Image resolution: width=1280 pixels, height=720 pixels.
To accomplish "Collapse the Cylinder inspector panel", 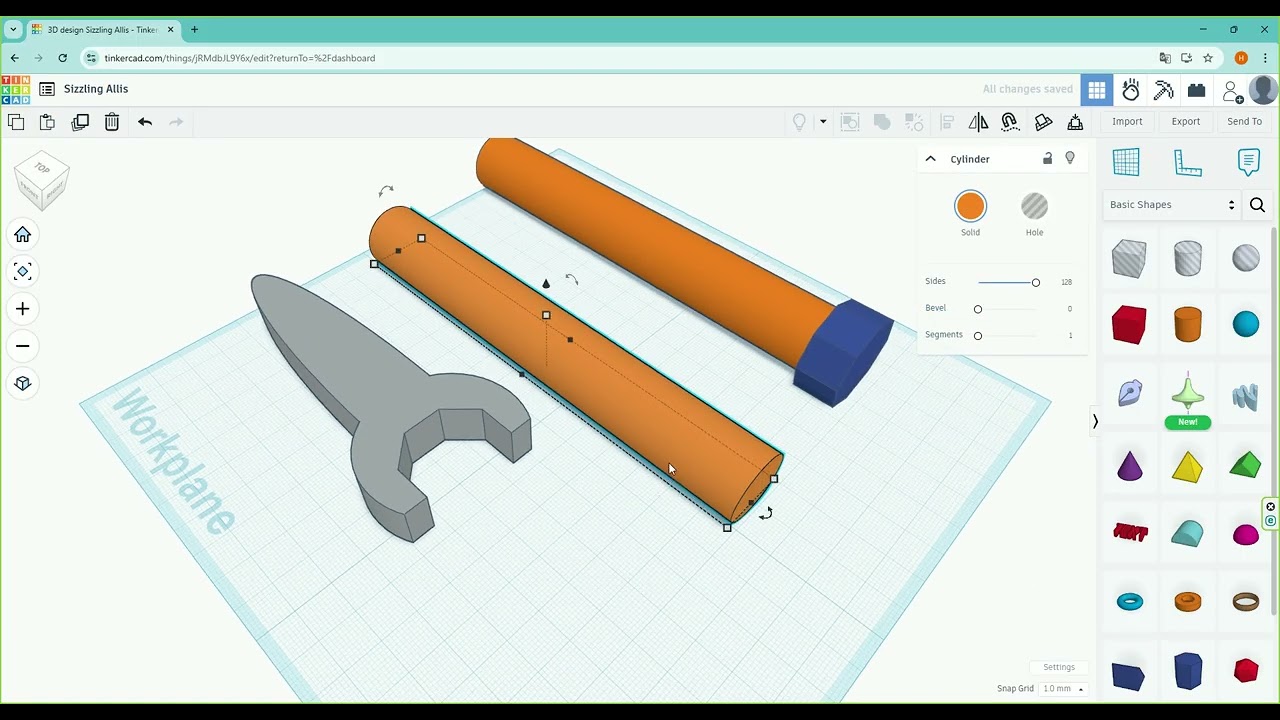I will (930, 159).
